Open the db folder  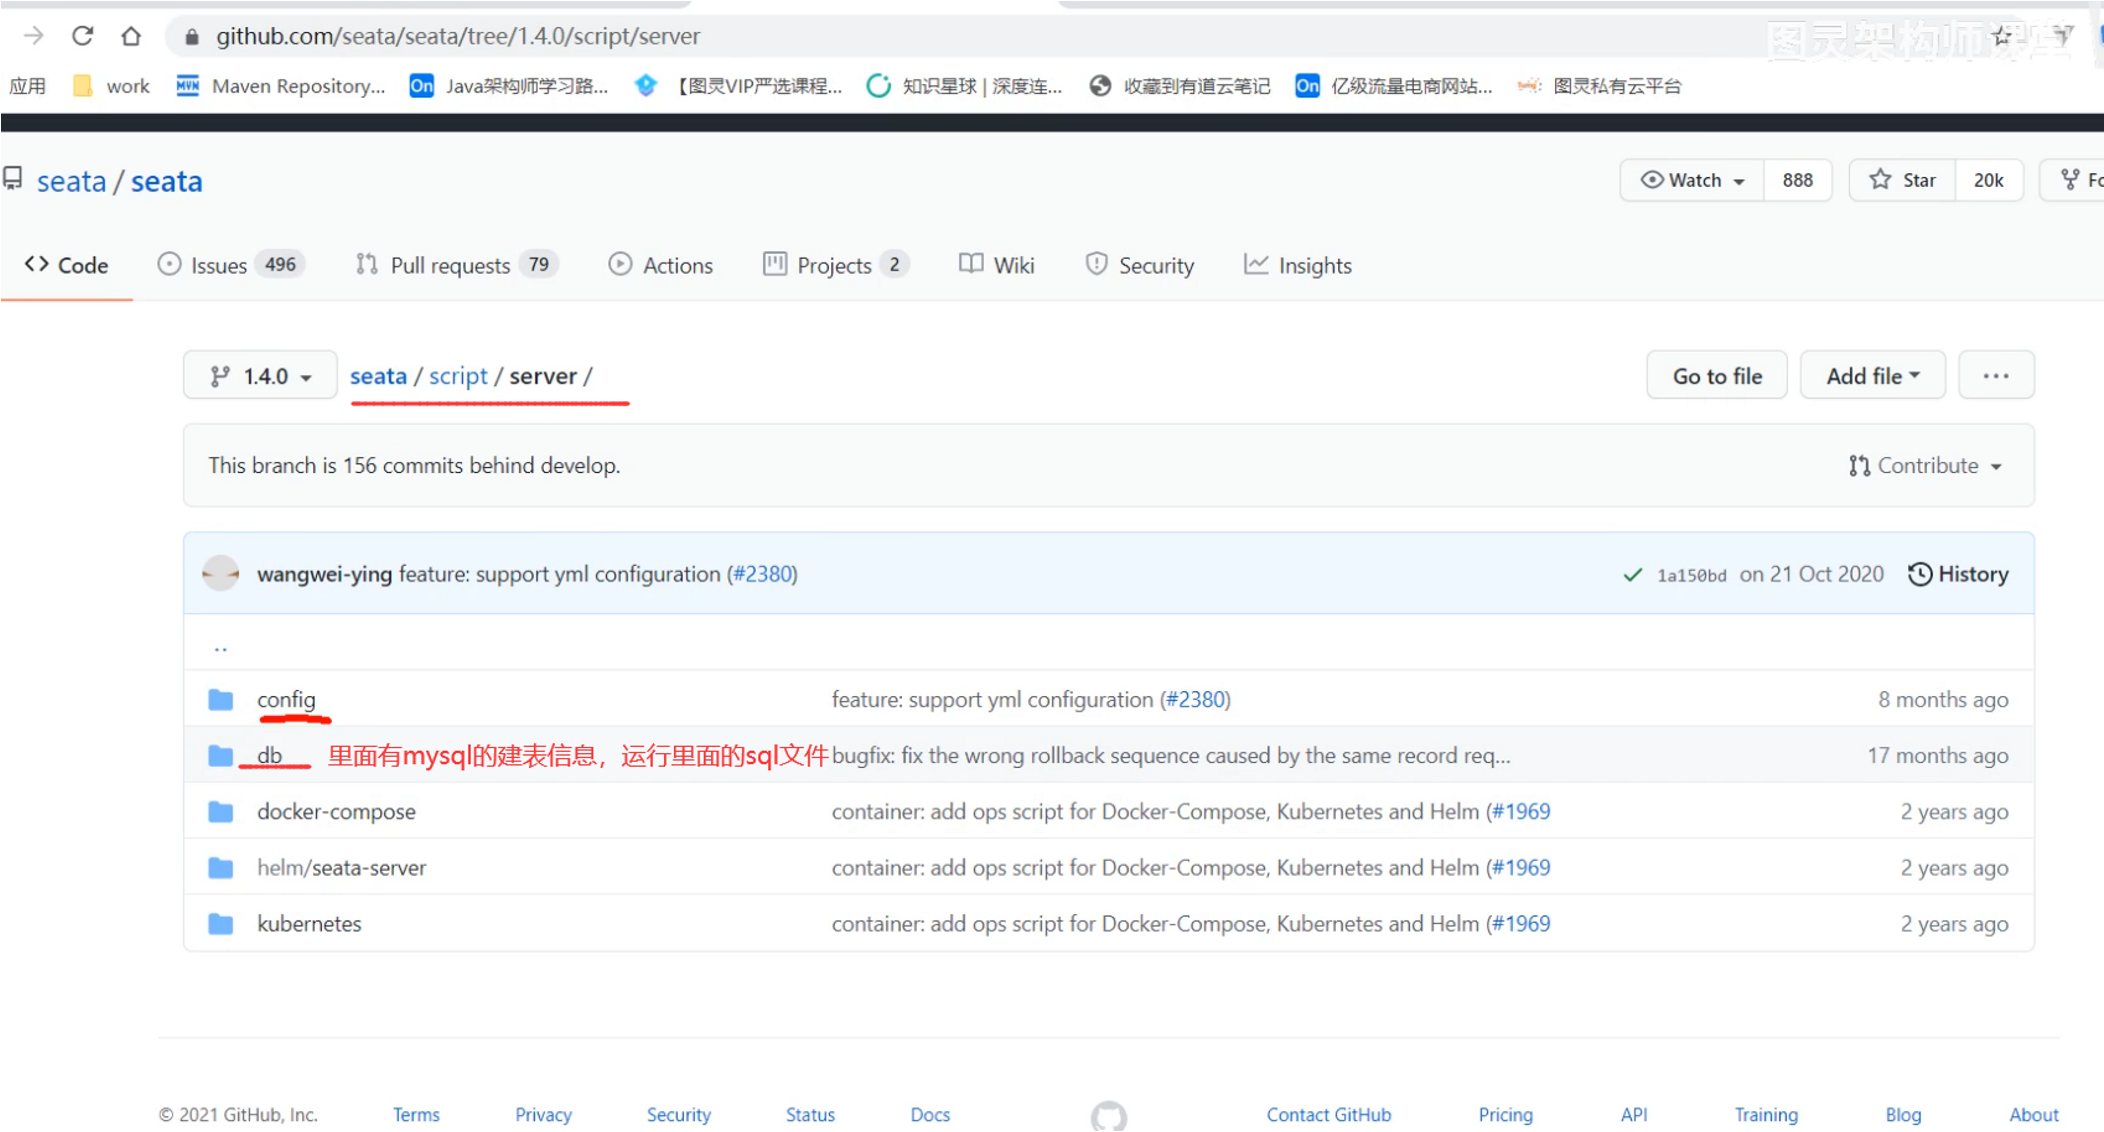point(270,756)
